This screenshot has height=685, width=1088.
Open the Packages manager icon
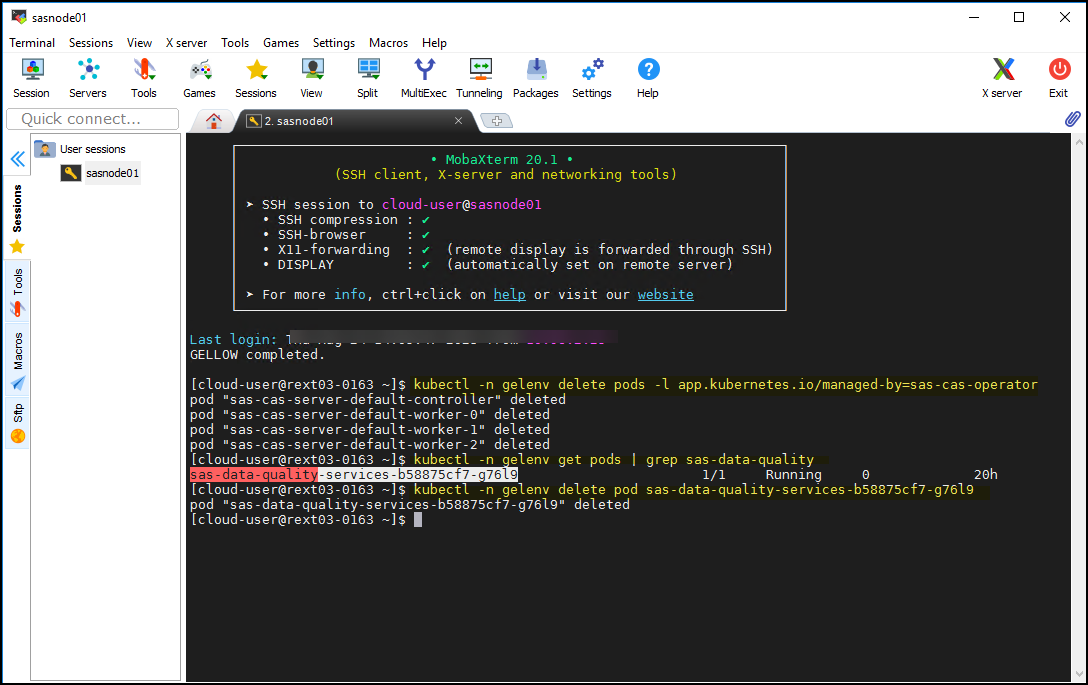(535, 72)
